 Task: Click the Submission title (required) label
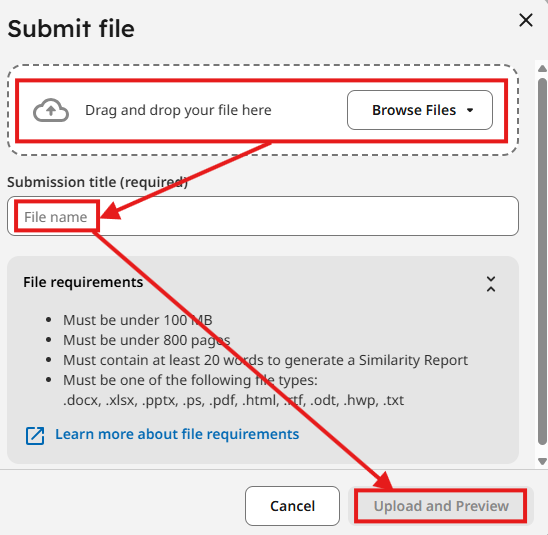[x=98, y=182]
